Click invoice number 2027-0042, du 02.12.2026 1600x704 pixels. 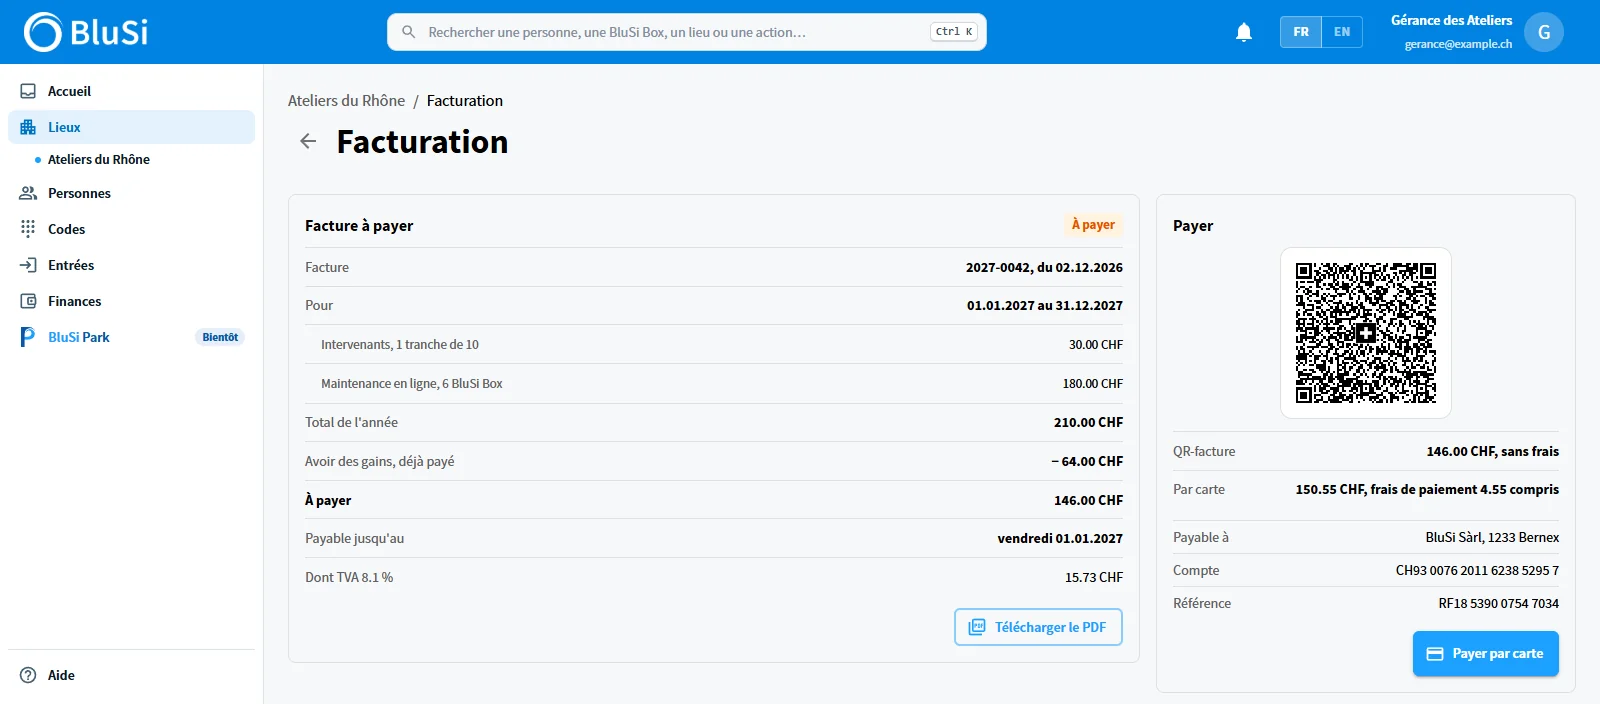(1044, 267)
